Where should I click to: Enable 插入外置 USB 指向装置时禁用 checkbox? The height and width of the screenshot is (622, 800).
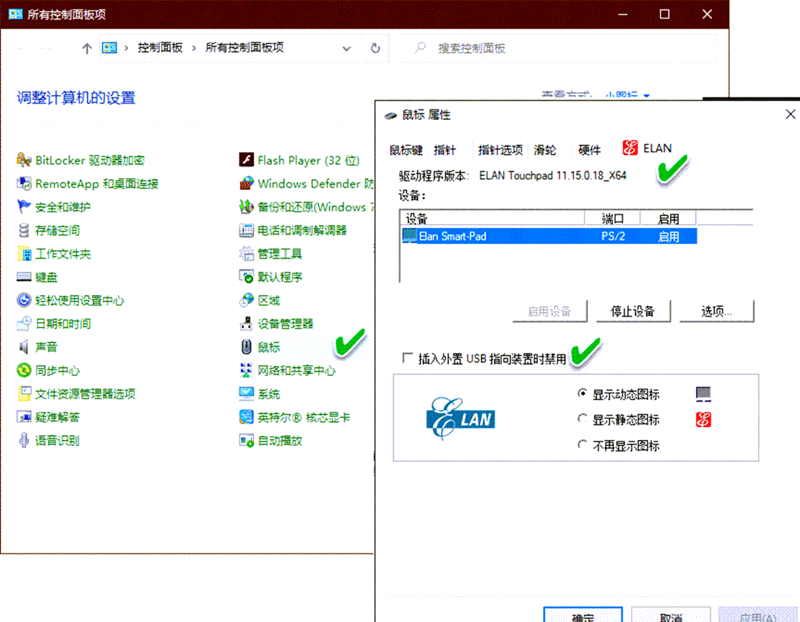[407, 358]
